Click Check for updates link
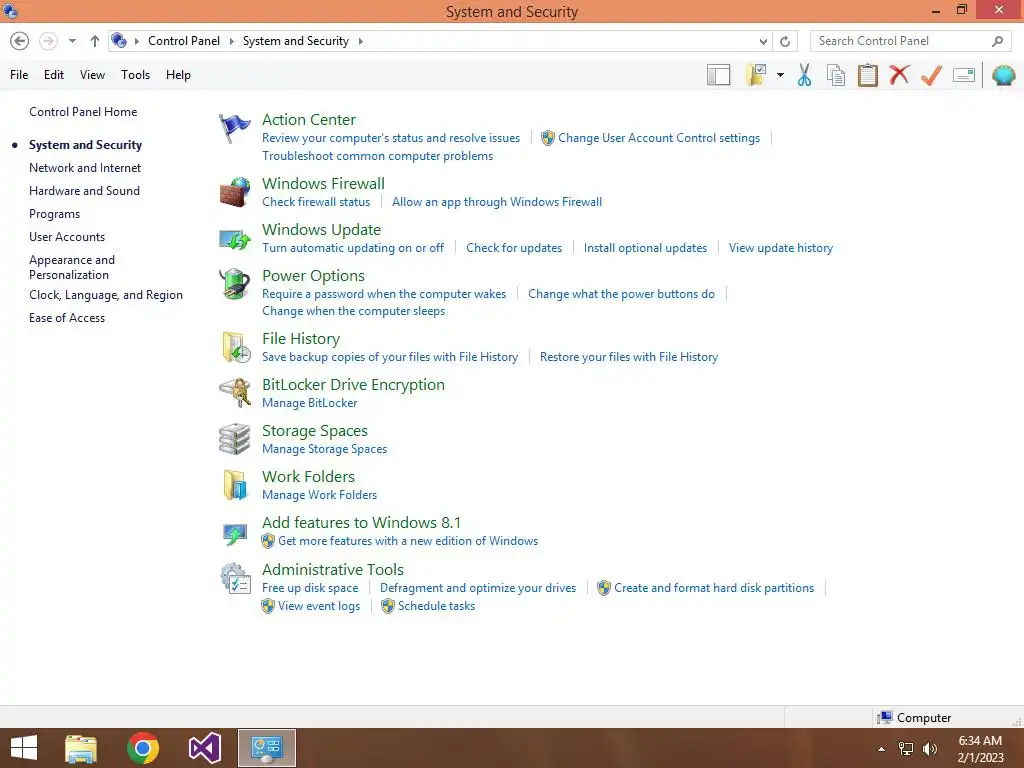 [x=514, y=248]
